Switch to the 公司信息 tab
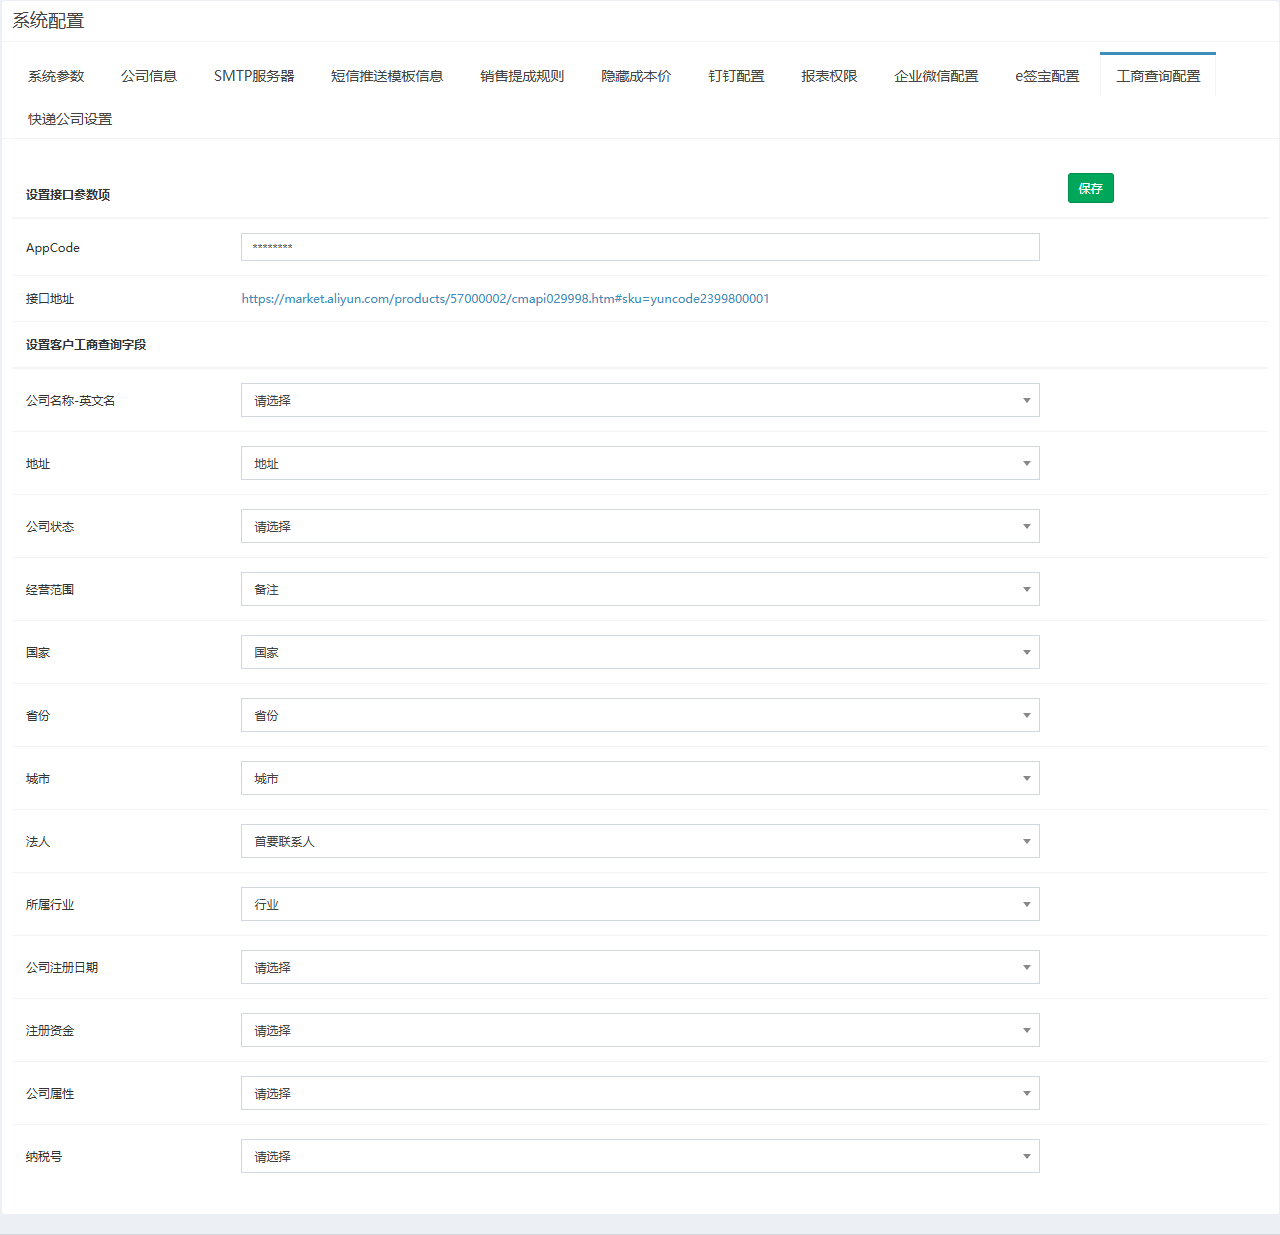The height and width of the screenshot is (1235, 1280). [x=149, y=76]
